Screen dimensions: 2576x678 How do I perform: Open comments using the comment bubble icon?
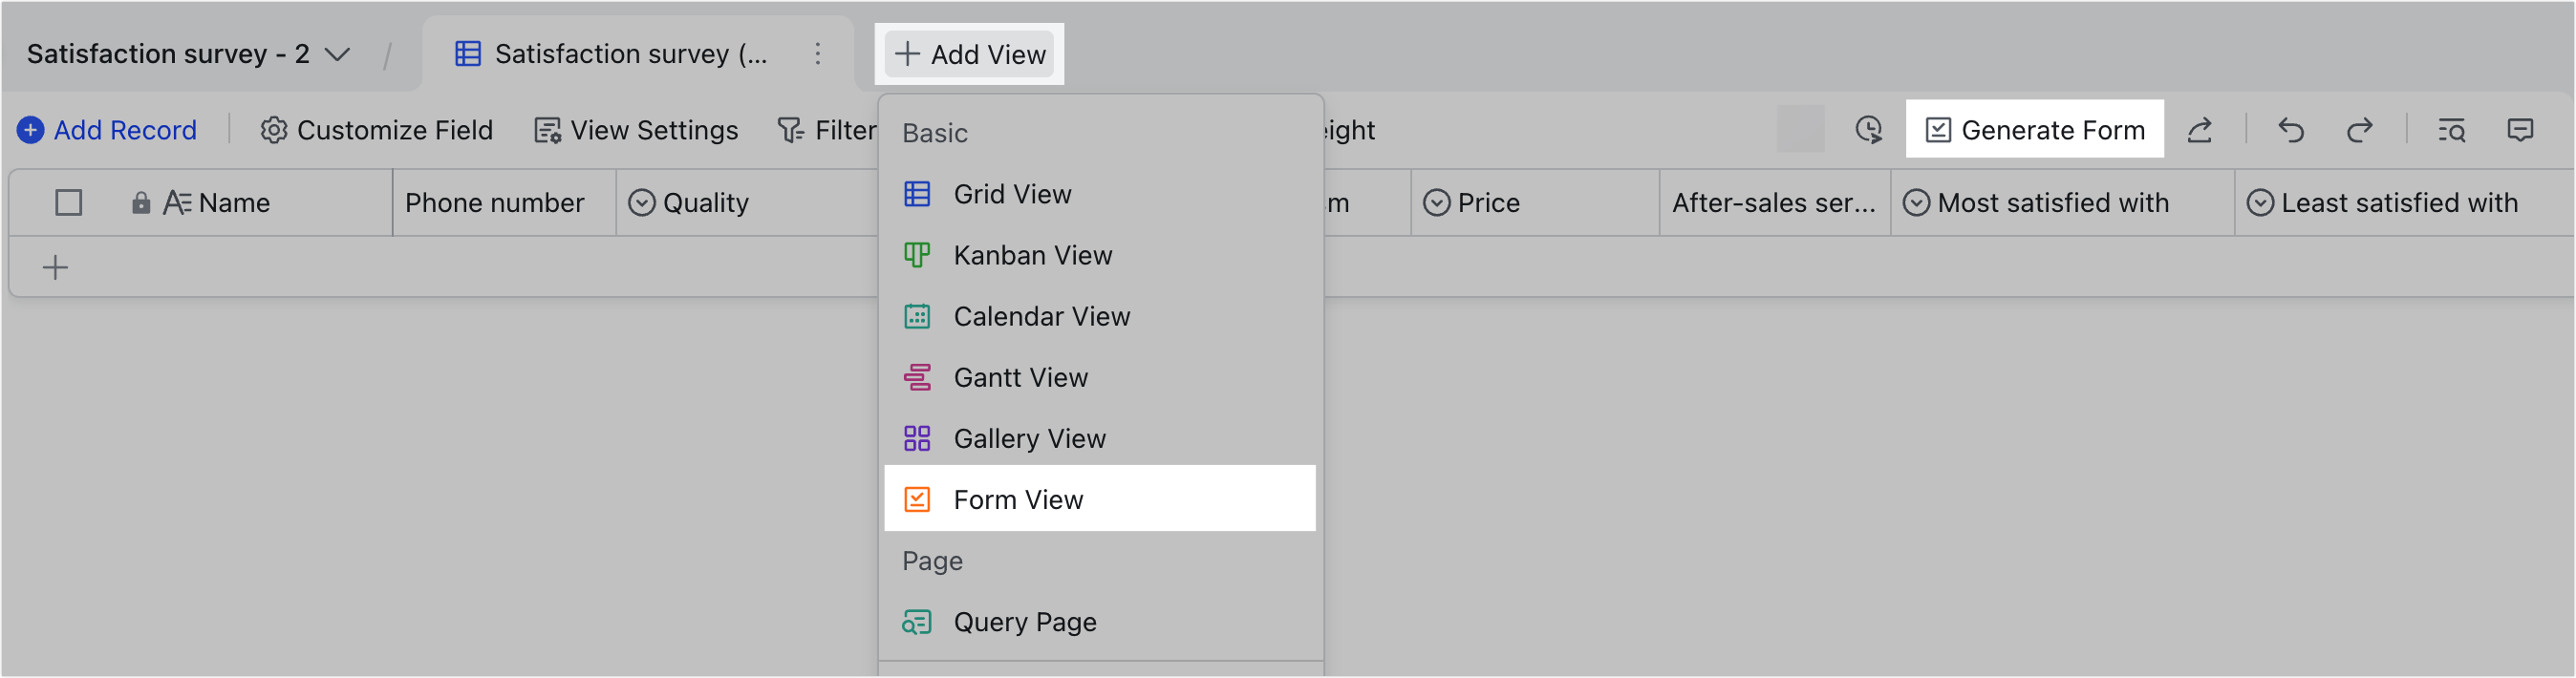tap(2521, 129)
